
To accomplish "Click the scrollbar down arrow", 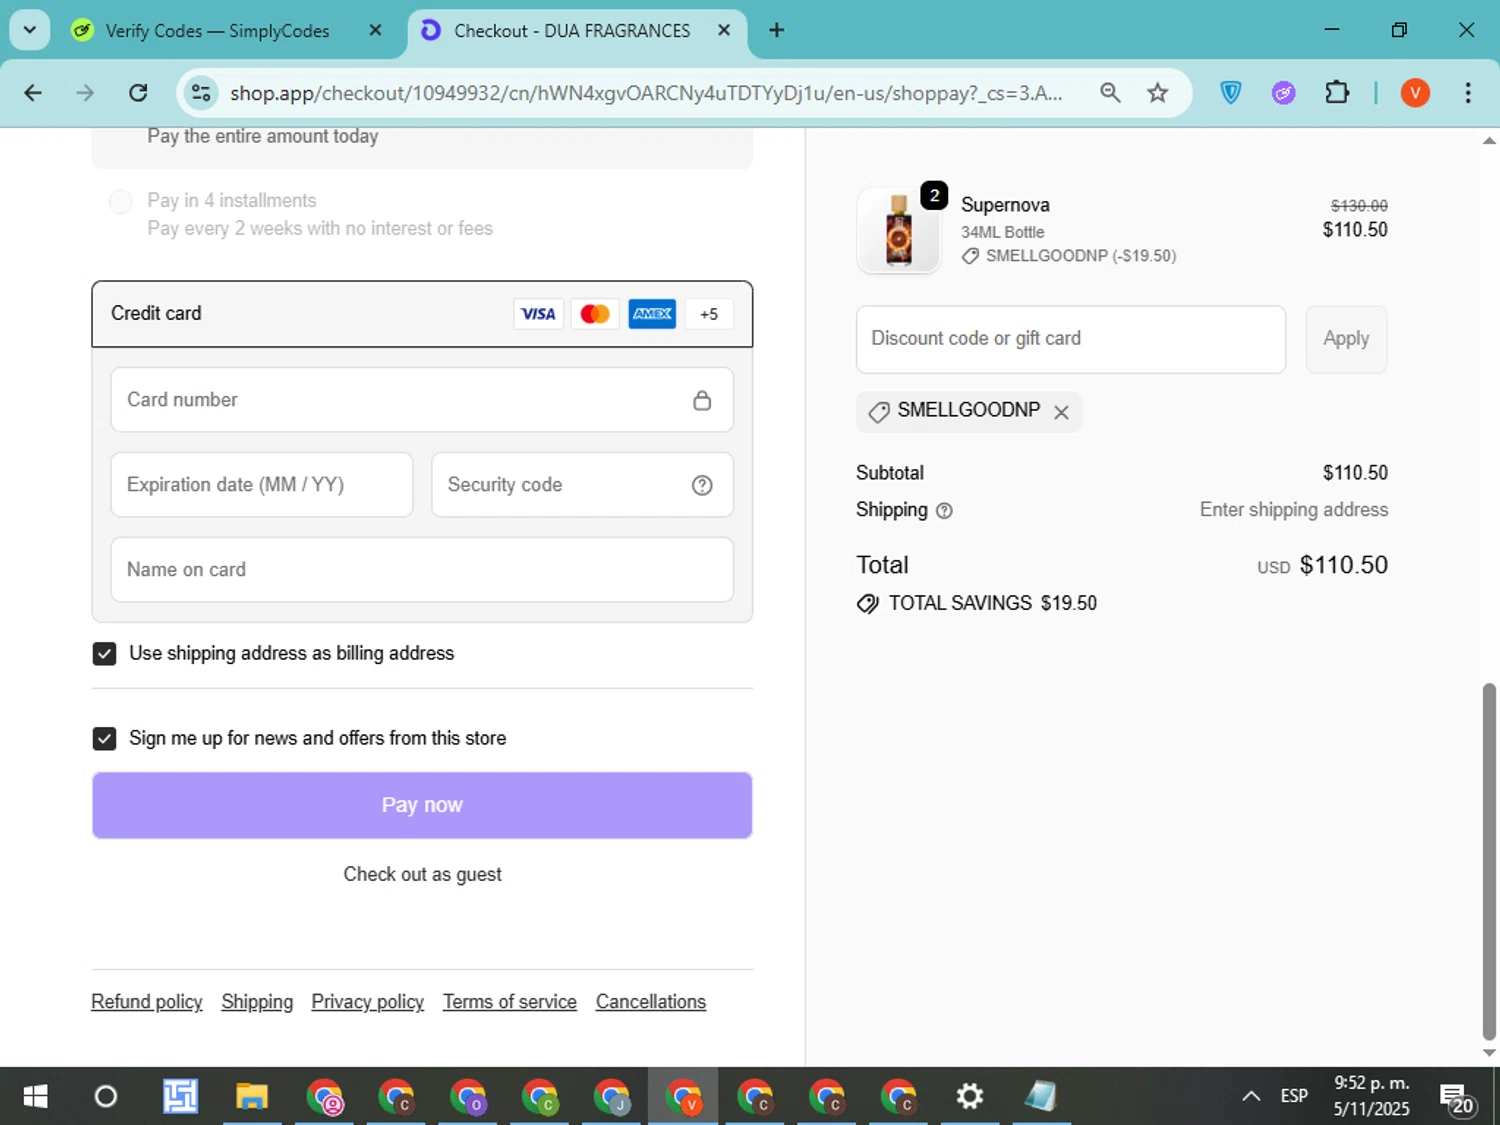I will pos(1489,1053).
